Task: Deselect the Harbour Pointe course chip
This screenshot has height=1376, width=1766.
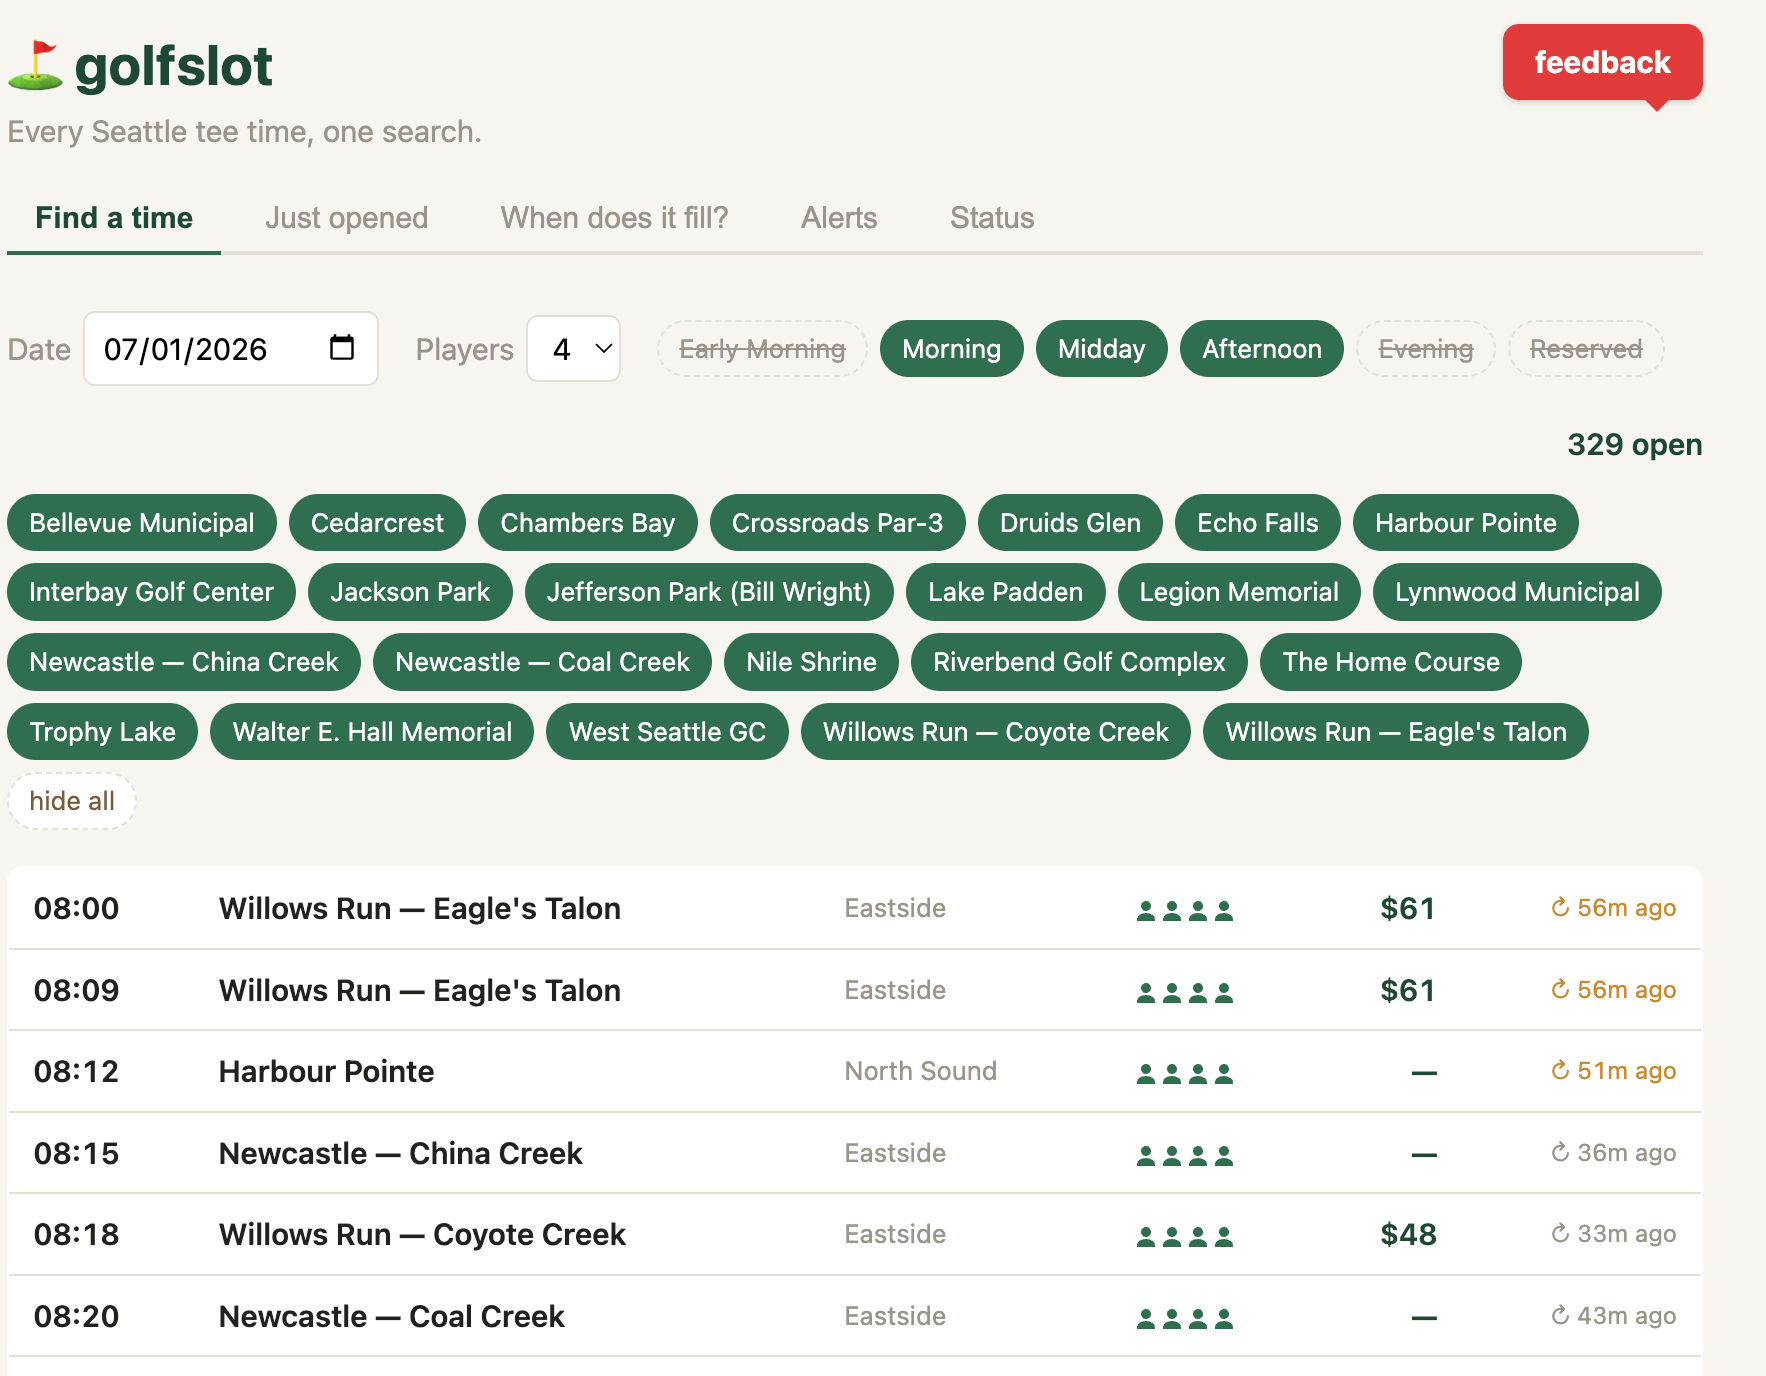Action: click(x=1466, y=523)
